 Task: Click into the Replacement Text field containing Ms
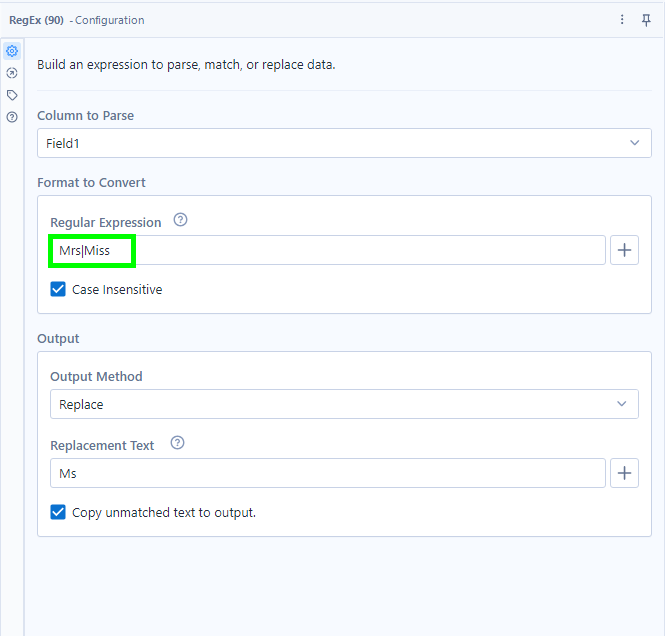pos(327,473)
